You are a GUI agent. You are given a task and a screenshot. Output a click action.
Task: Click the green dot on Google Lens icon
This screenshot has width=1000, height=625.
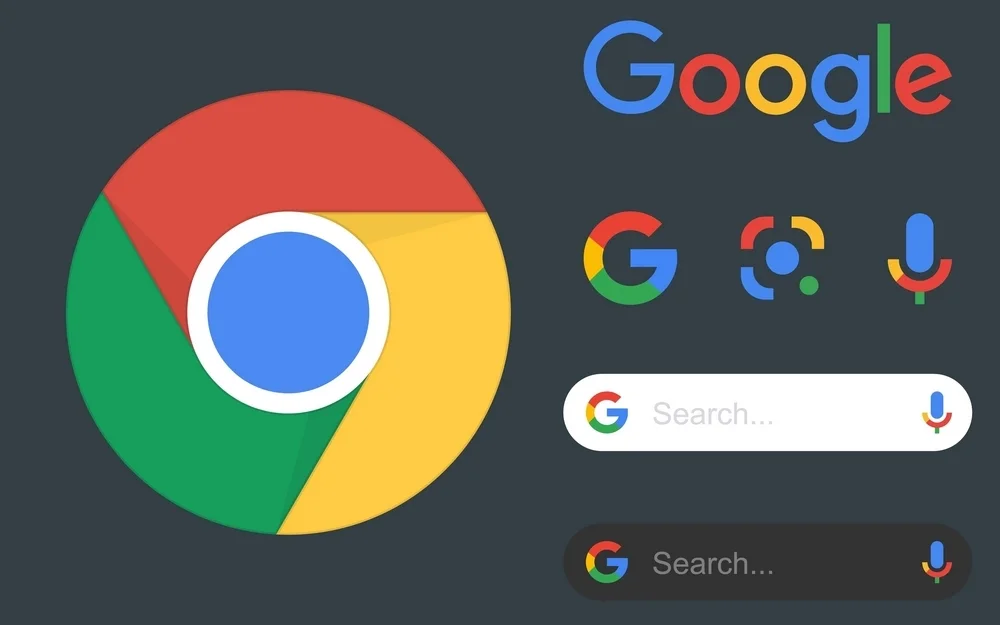pyautogui.click(x=809, y=285)
